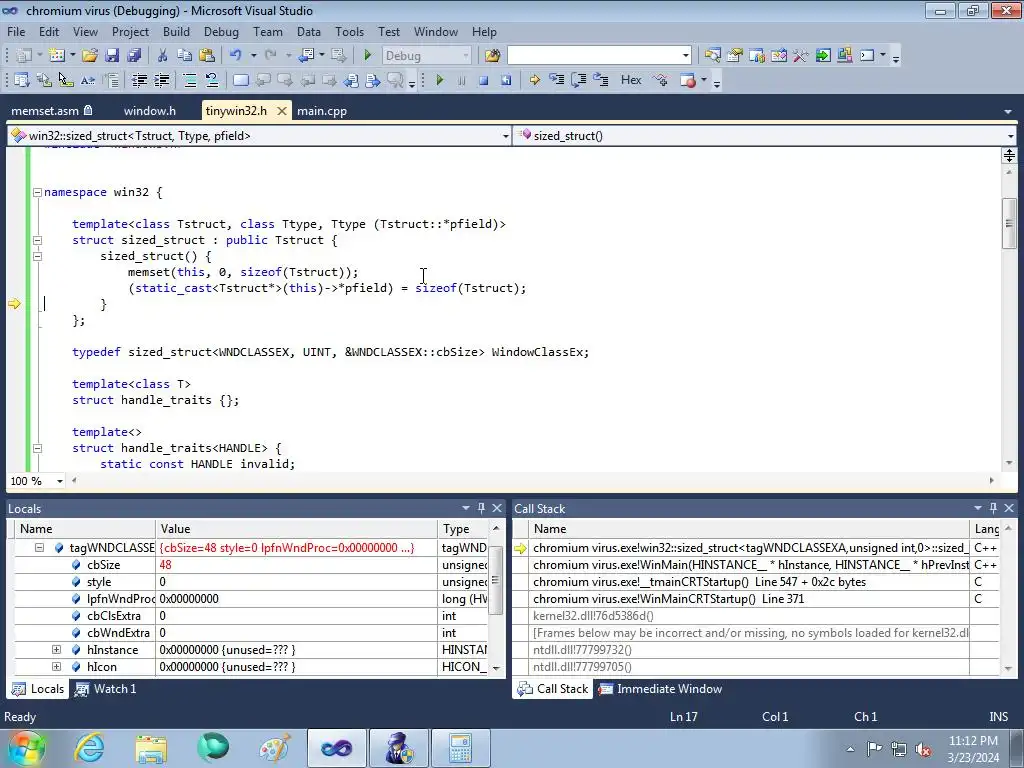1024x768 pixels.
Task: Toggle Hex display in debug toolbar
Action: tap(631, 80)
